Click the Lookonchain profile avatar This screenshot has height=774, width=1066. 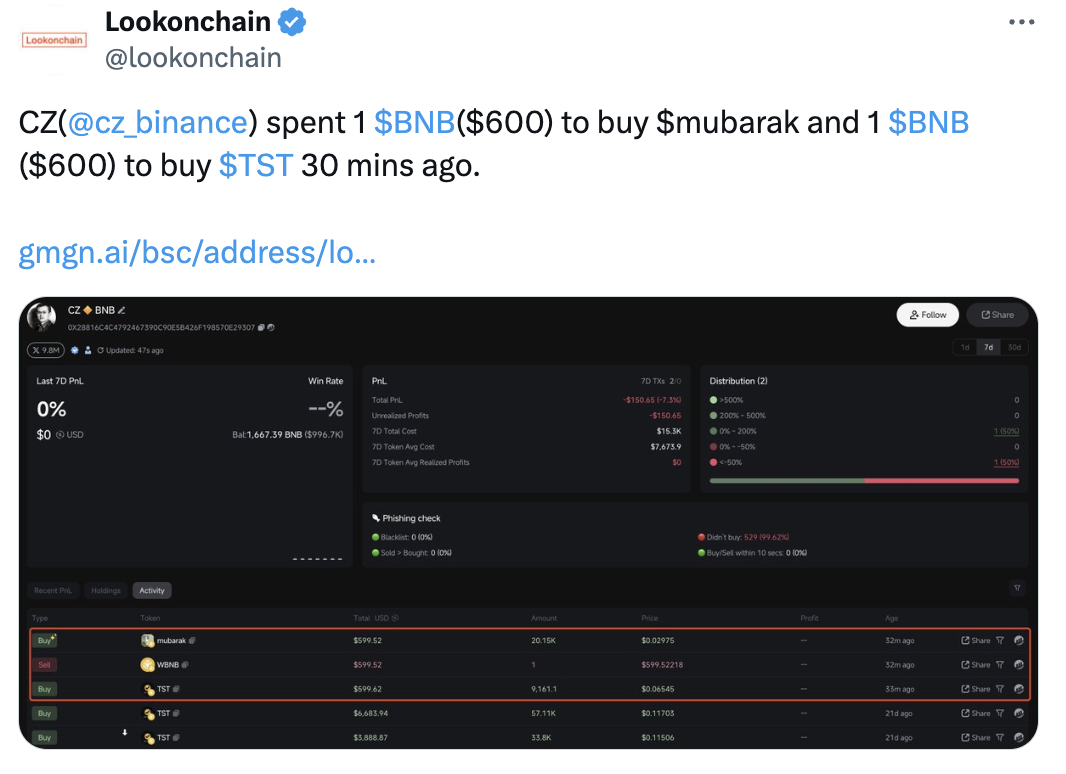coord(53,40)
